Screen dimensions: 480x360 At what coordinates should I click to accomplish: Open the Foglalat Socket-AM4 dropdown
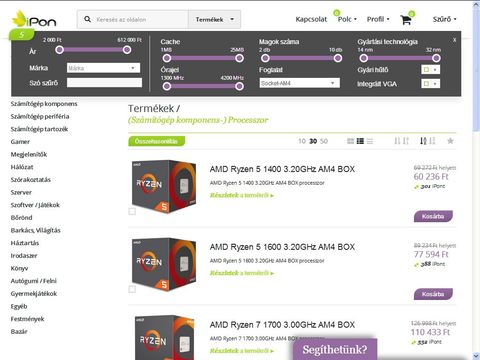(300, 83)
